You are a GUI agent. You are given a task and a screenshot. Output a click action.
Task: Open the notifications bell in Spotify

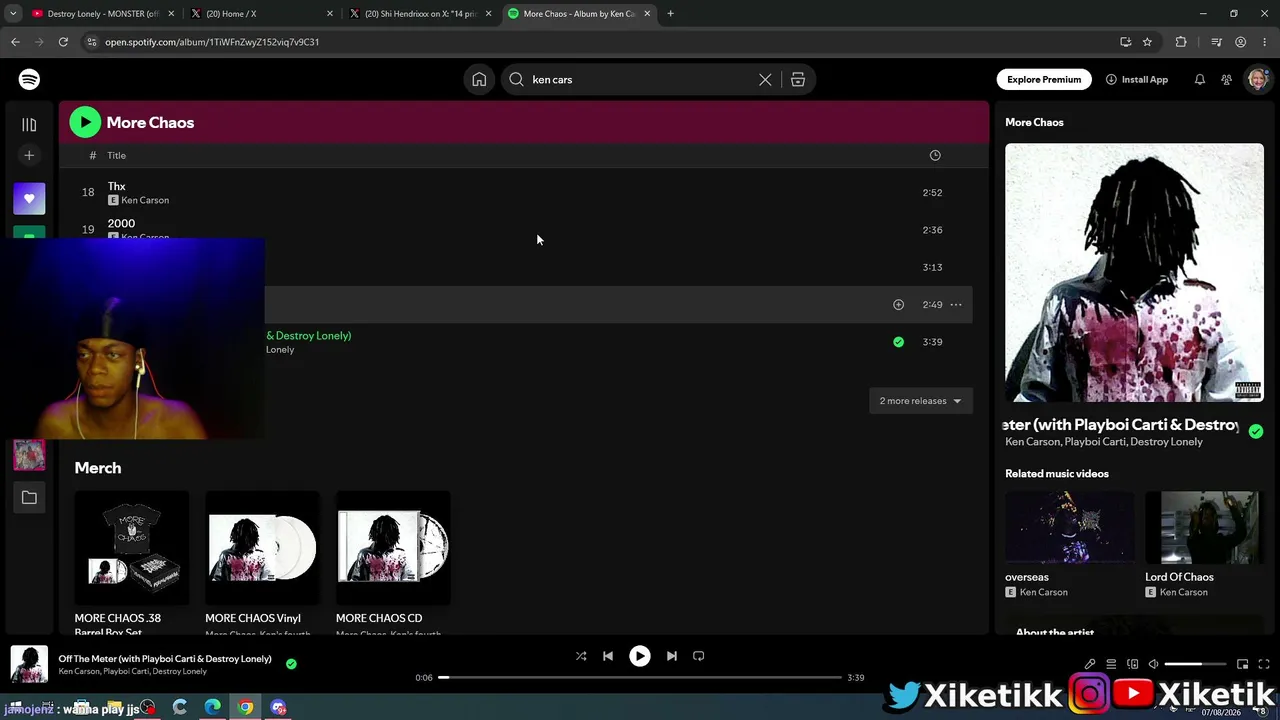coord(1199,80)
